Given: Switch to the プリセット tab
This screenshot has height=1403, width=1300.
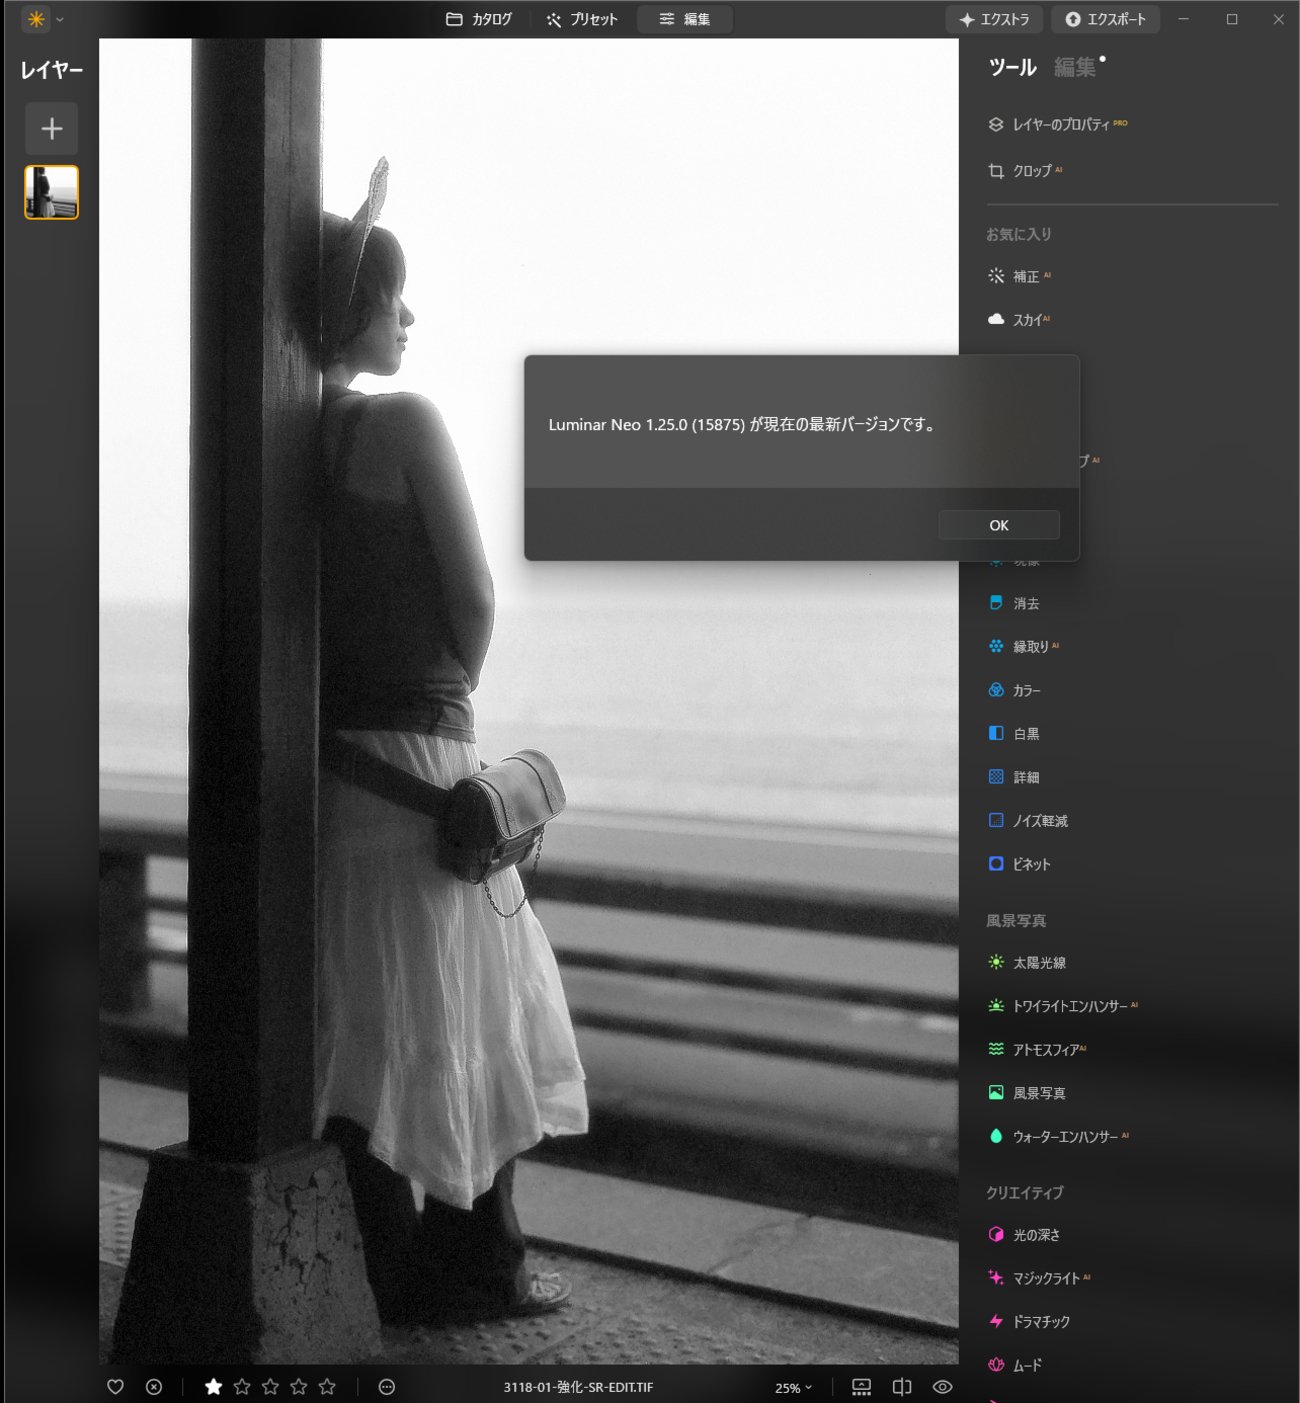Looking at the screenshot, I should coord(583,19).
